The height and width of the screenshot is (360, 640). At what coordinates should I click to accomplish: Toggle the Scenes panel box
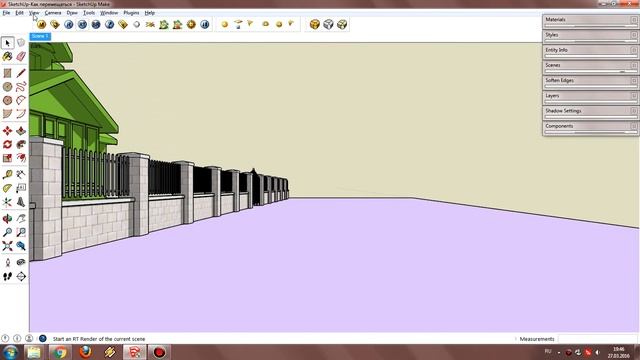[x=634, y=65]
